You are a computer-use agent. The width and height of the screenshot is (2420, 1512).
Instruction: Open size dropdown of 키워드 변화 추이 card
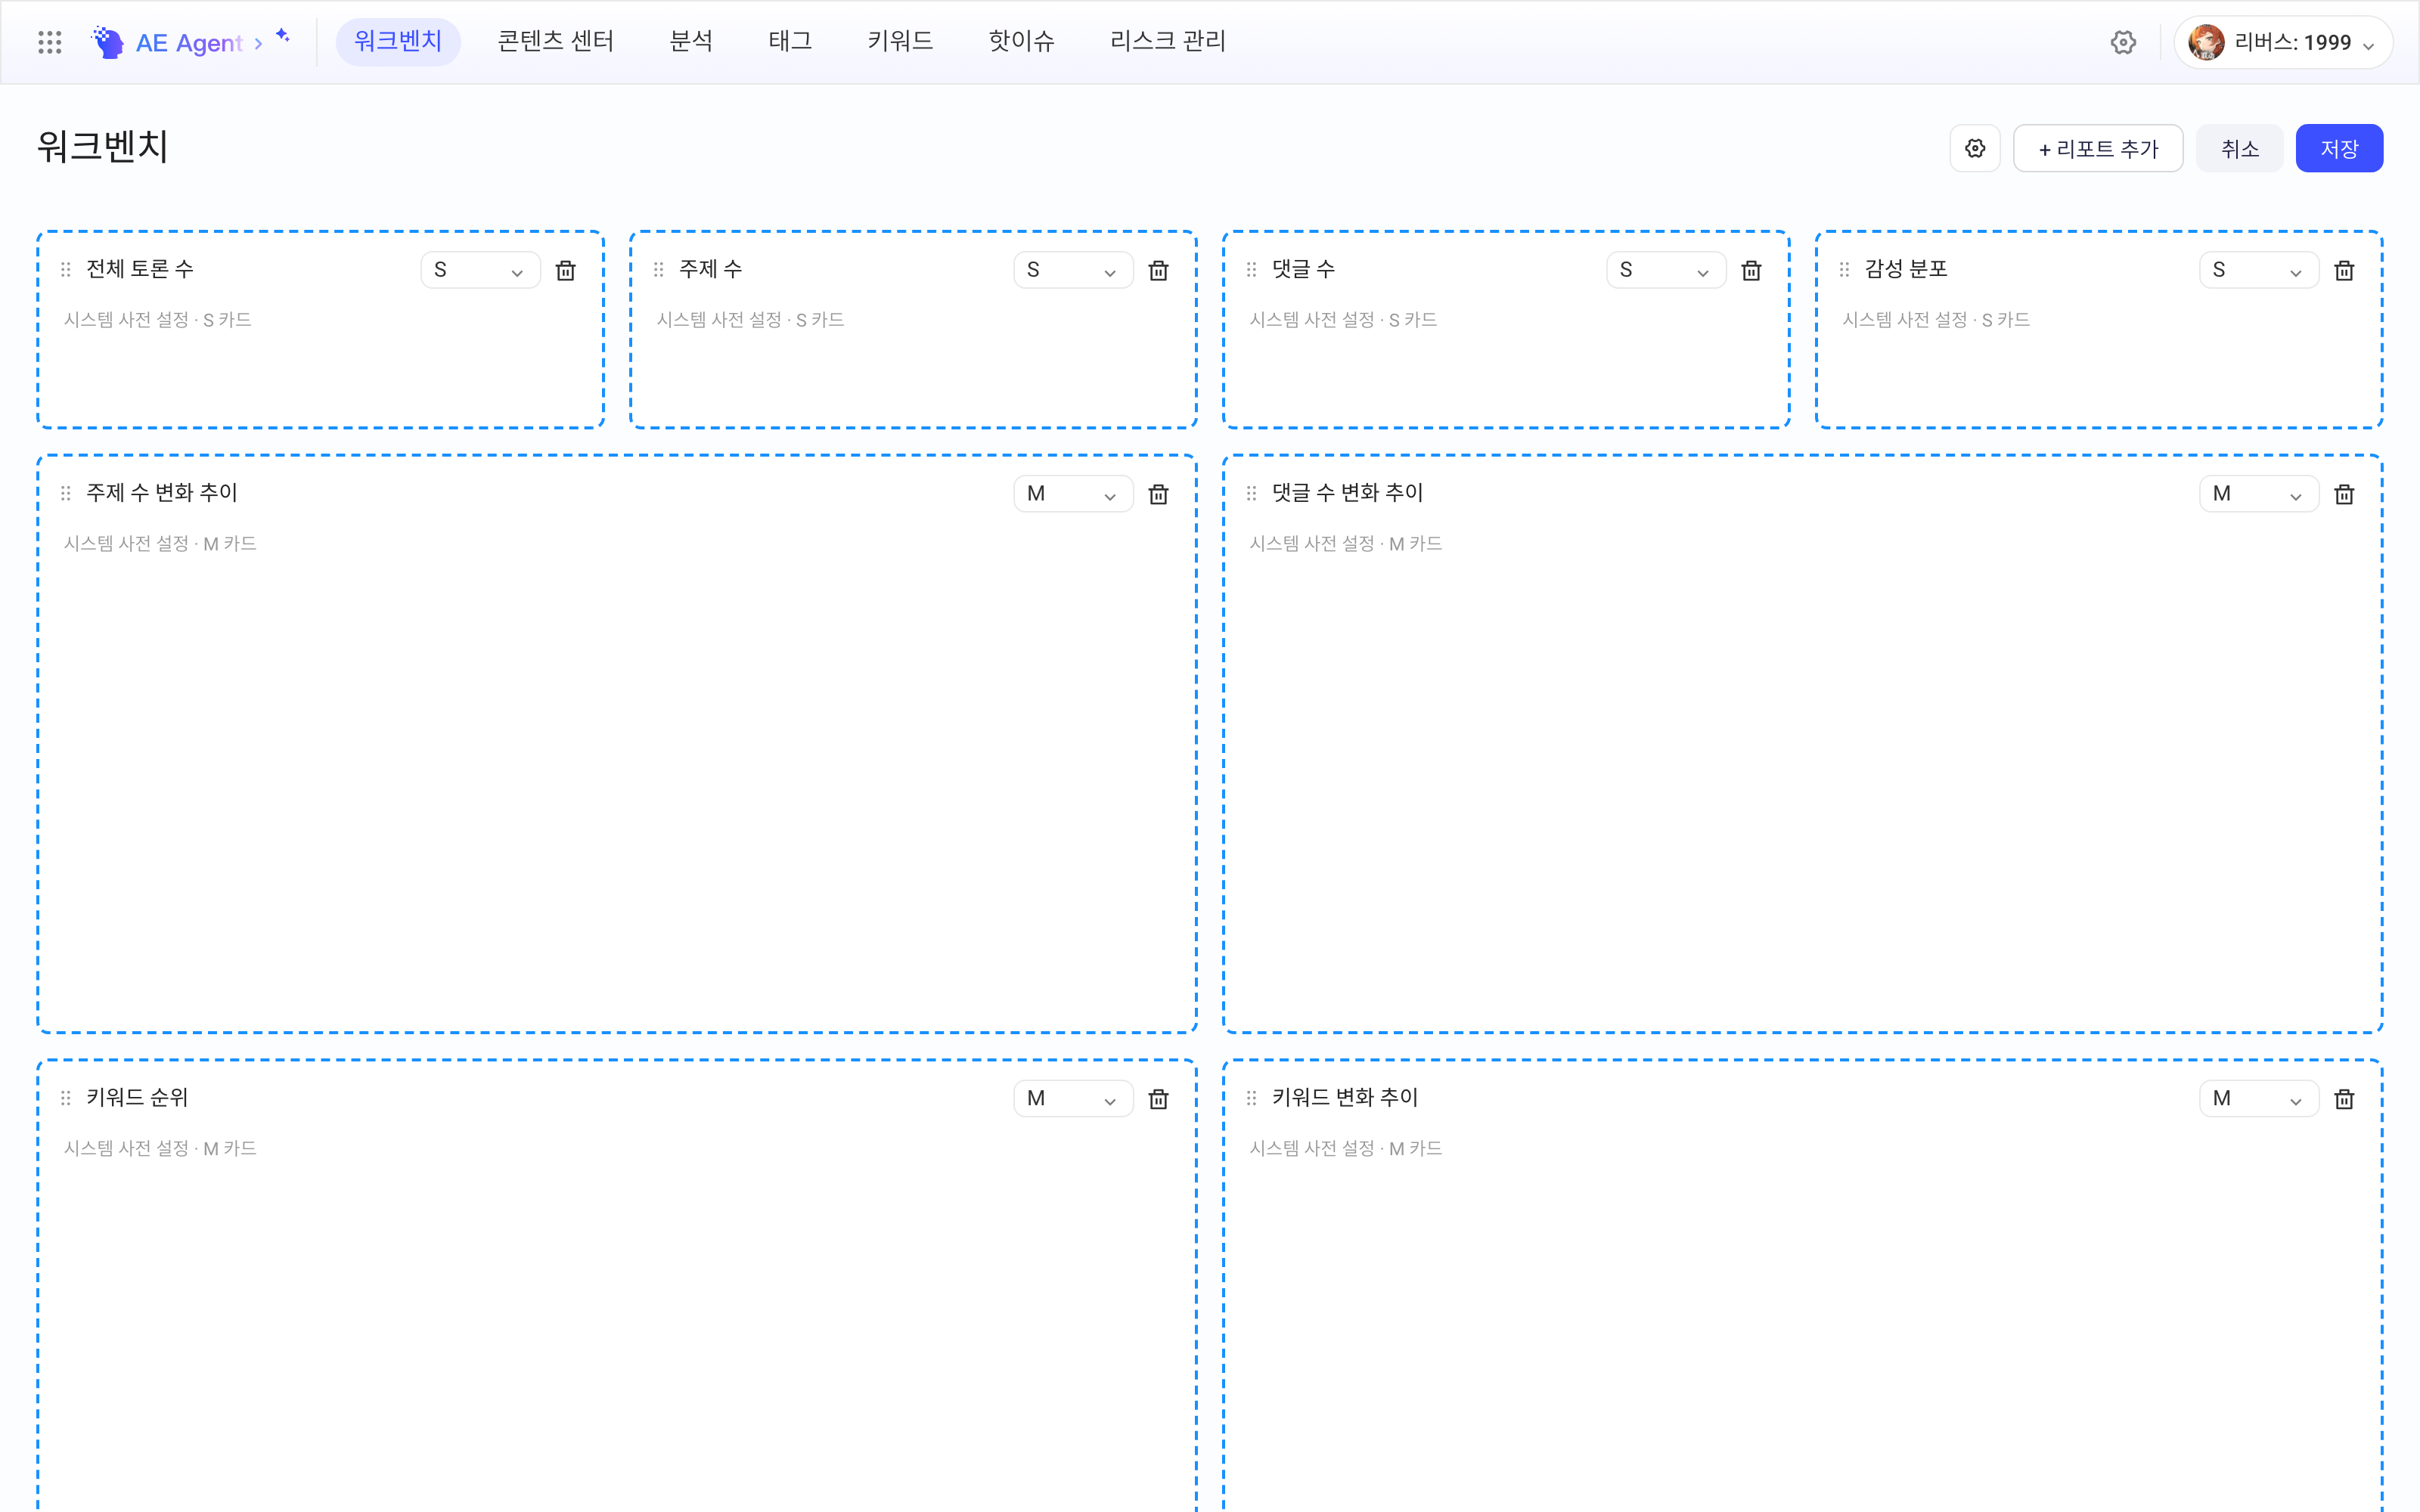pyautogui.click(x=2259, y=1099)
